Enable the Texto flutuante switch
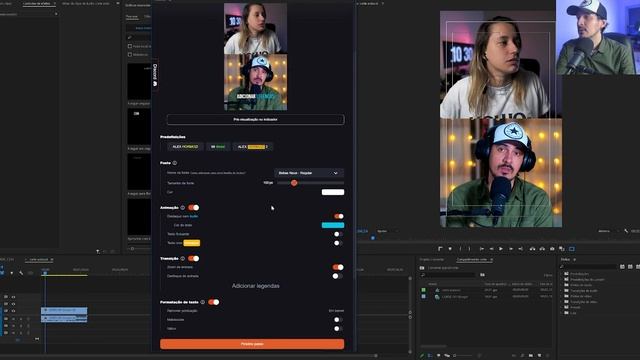Image resolution: width=640 pixels, height=360 pixels. 337,234
